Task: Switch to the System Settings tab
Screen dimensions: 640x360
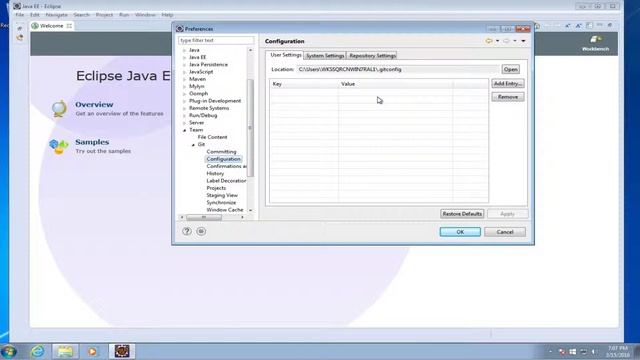Action: coord(325,56)
